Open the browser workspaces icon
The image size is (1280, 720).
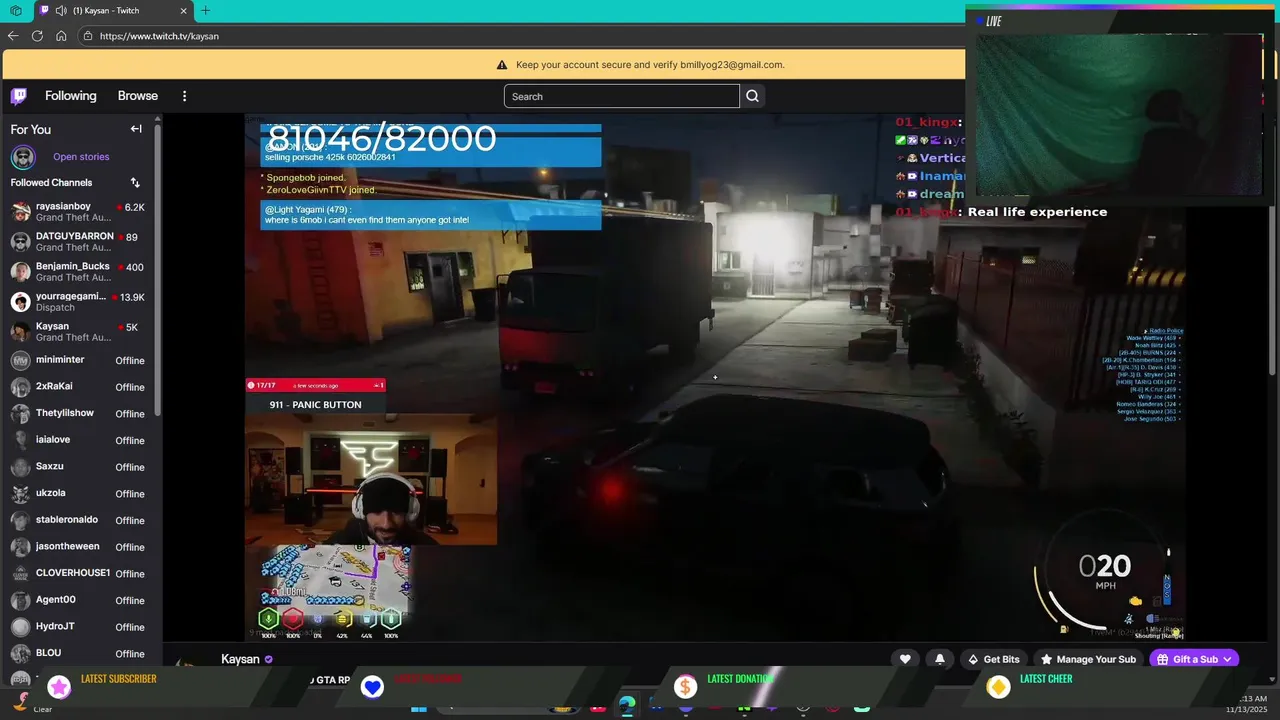pos(16,10)
